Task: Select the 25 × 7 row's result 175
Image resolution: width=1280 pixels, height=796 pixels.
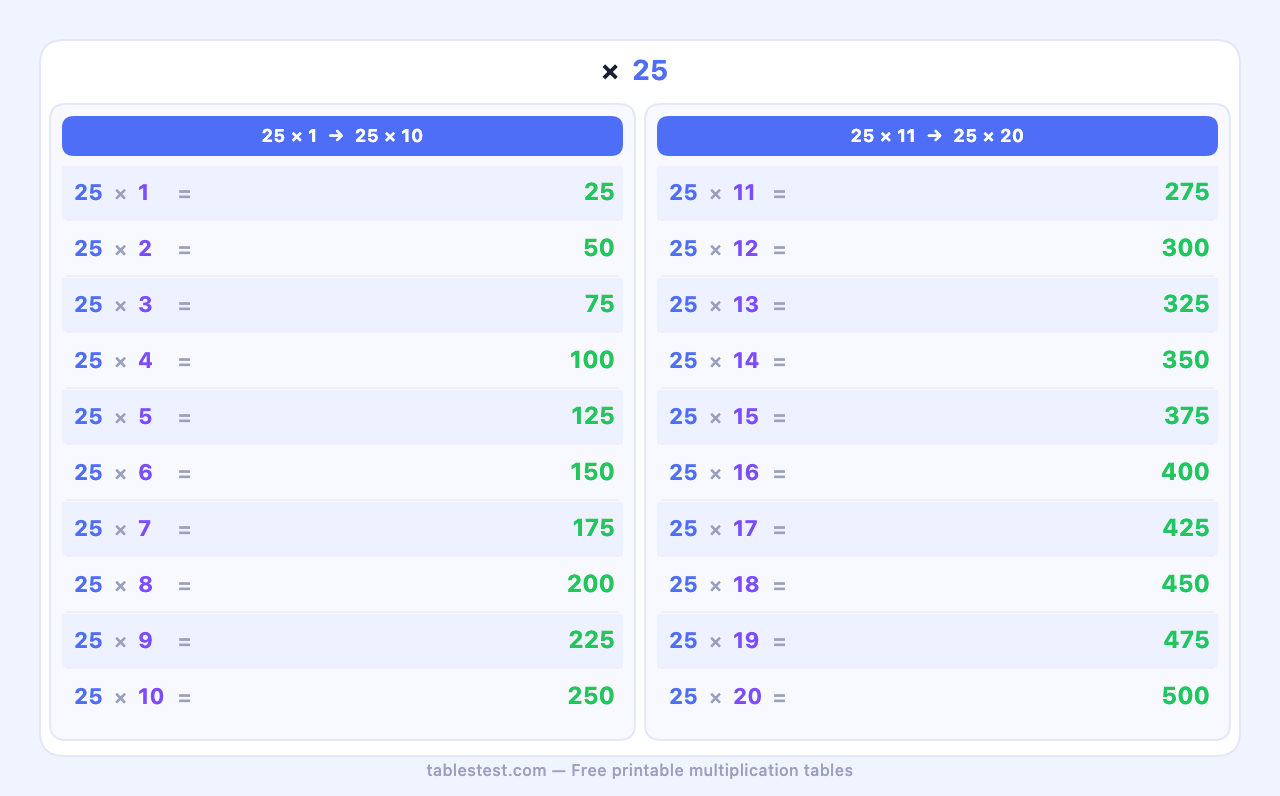Action: tap(593, 528)
